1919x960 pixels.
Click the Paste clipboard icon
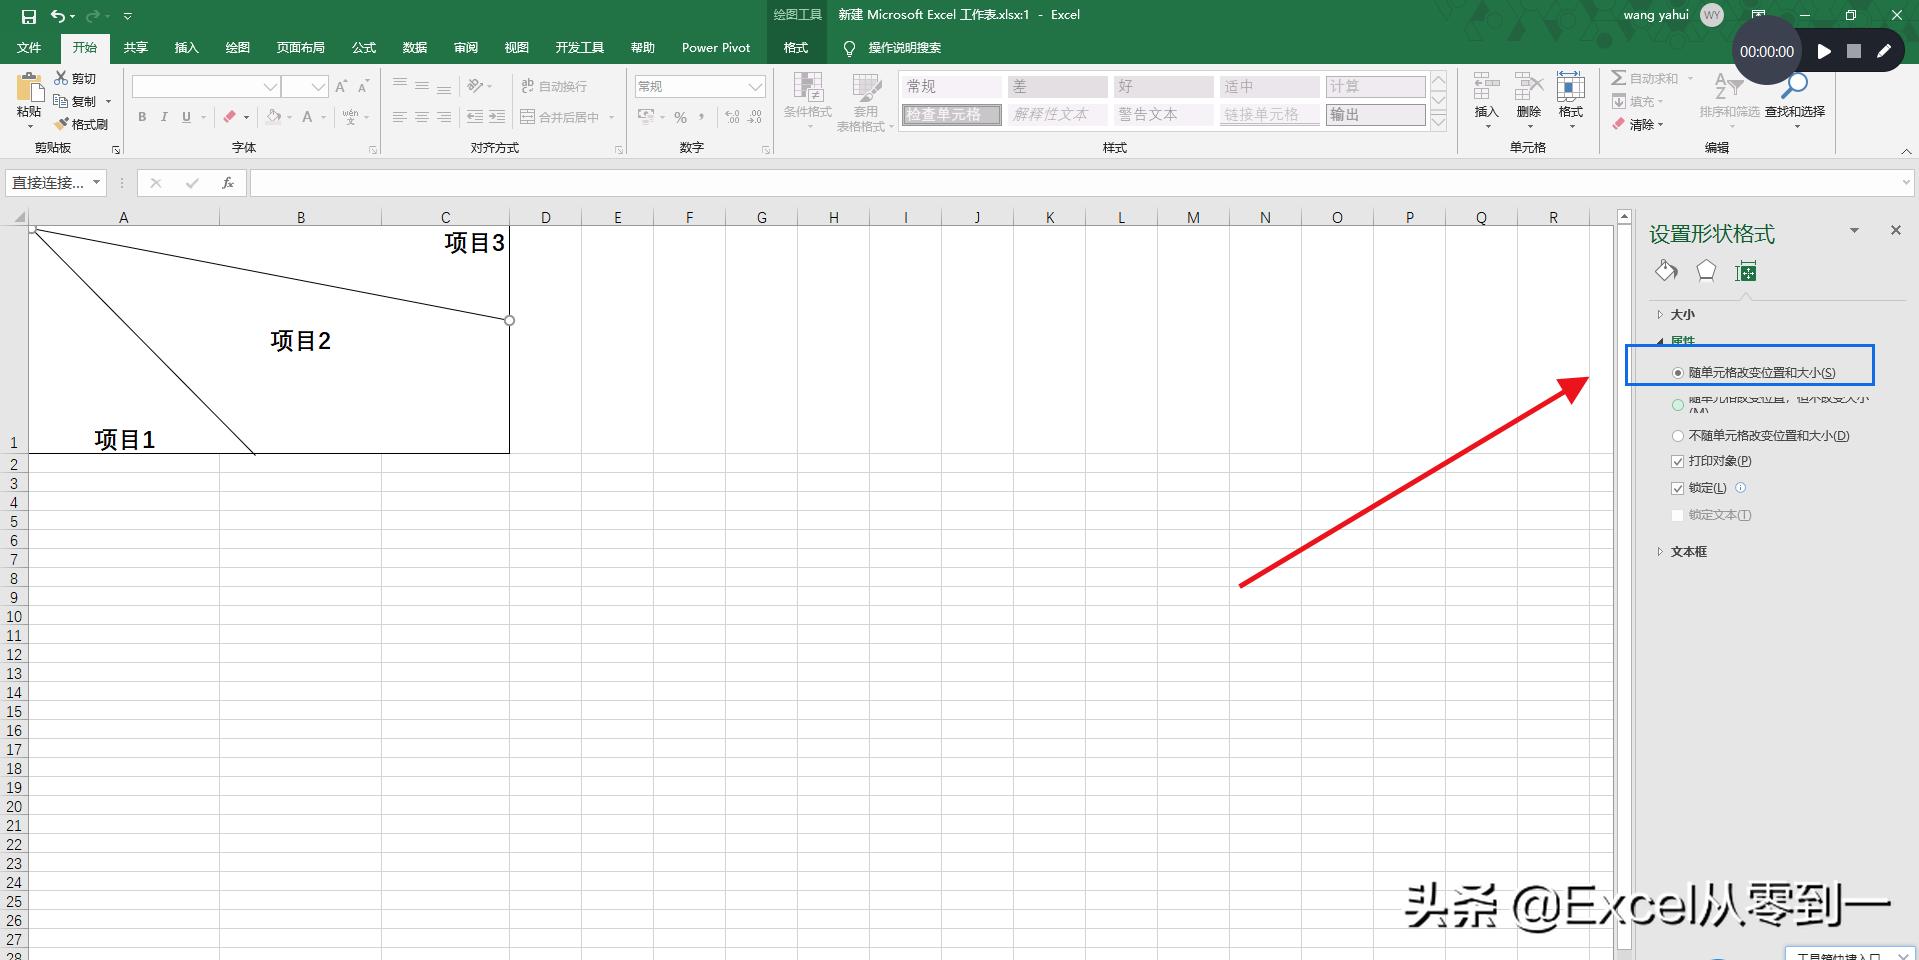click(x=29, y=88)
